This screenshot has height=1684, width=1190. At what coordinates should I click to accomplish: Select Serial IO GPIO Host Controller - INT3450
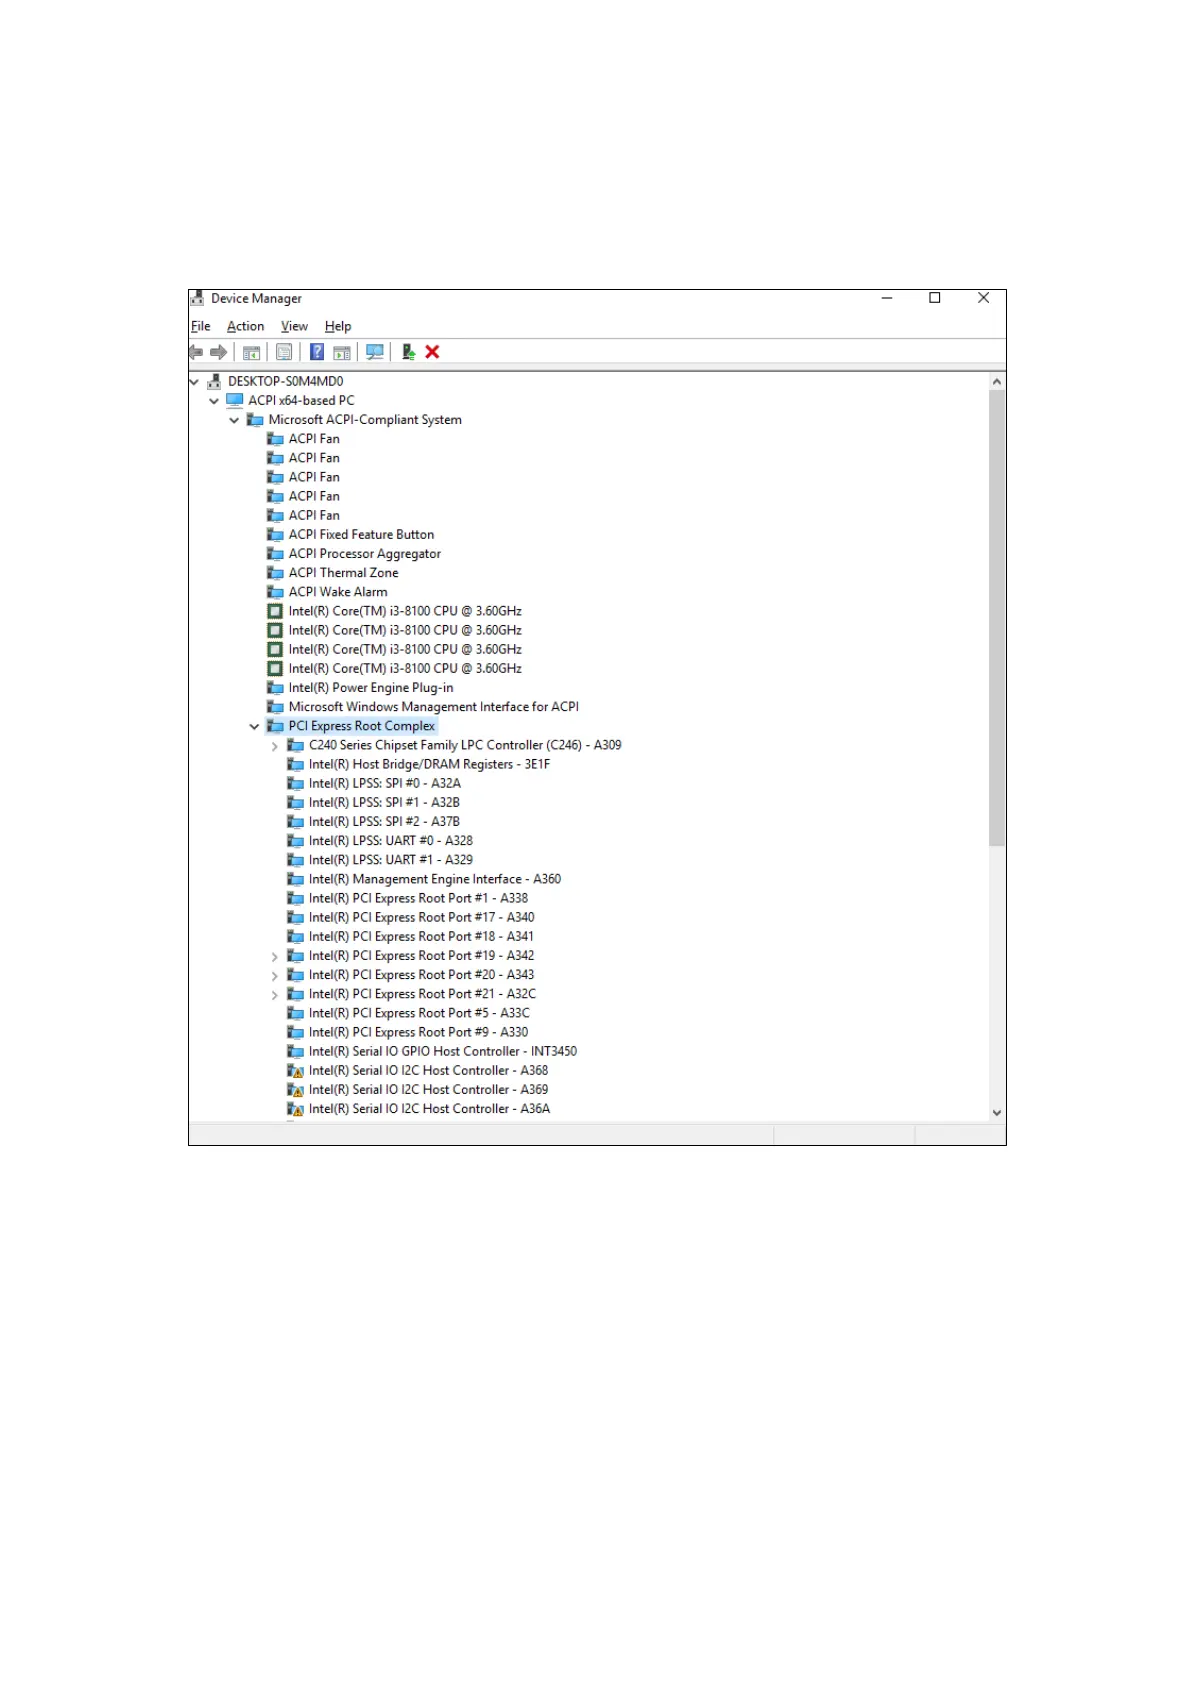(443, 1052)
